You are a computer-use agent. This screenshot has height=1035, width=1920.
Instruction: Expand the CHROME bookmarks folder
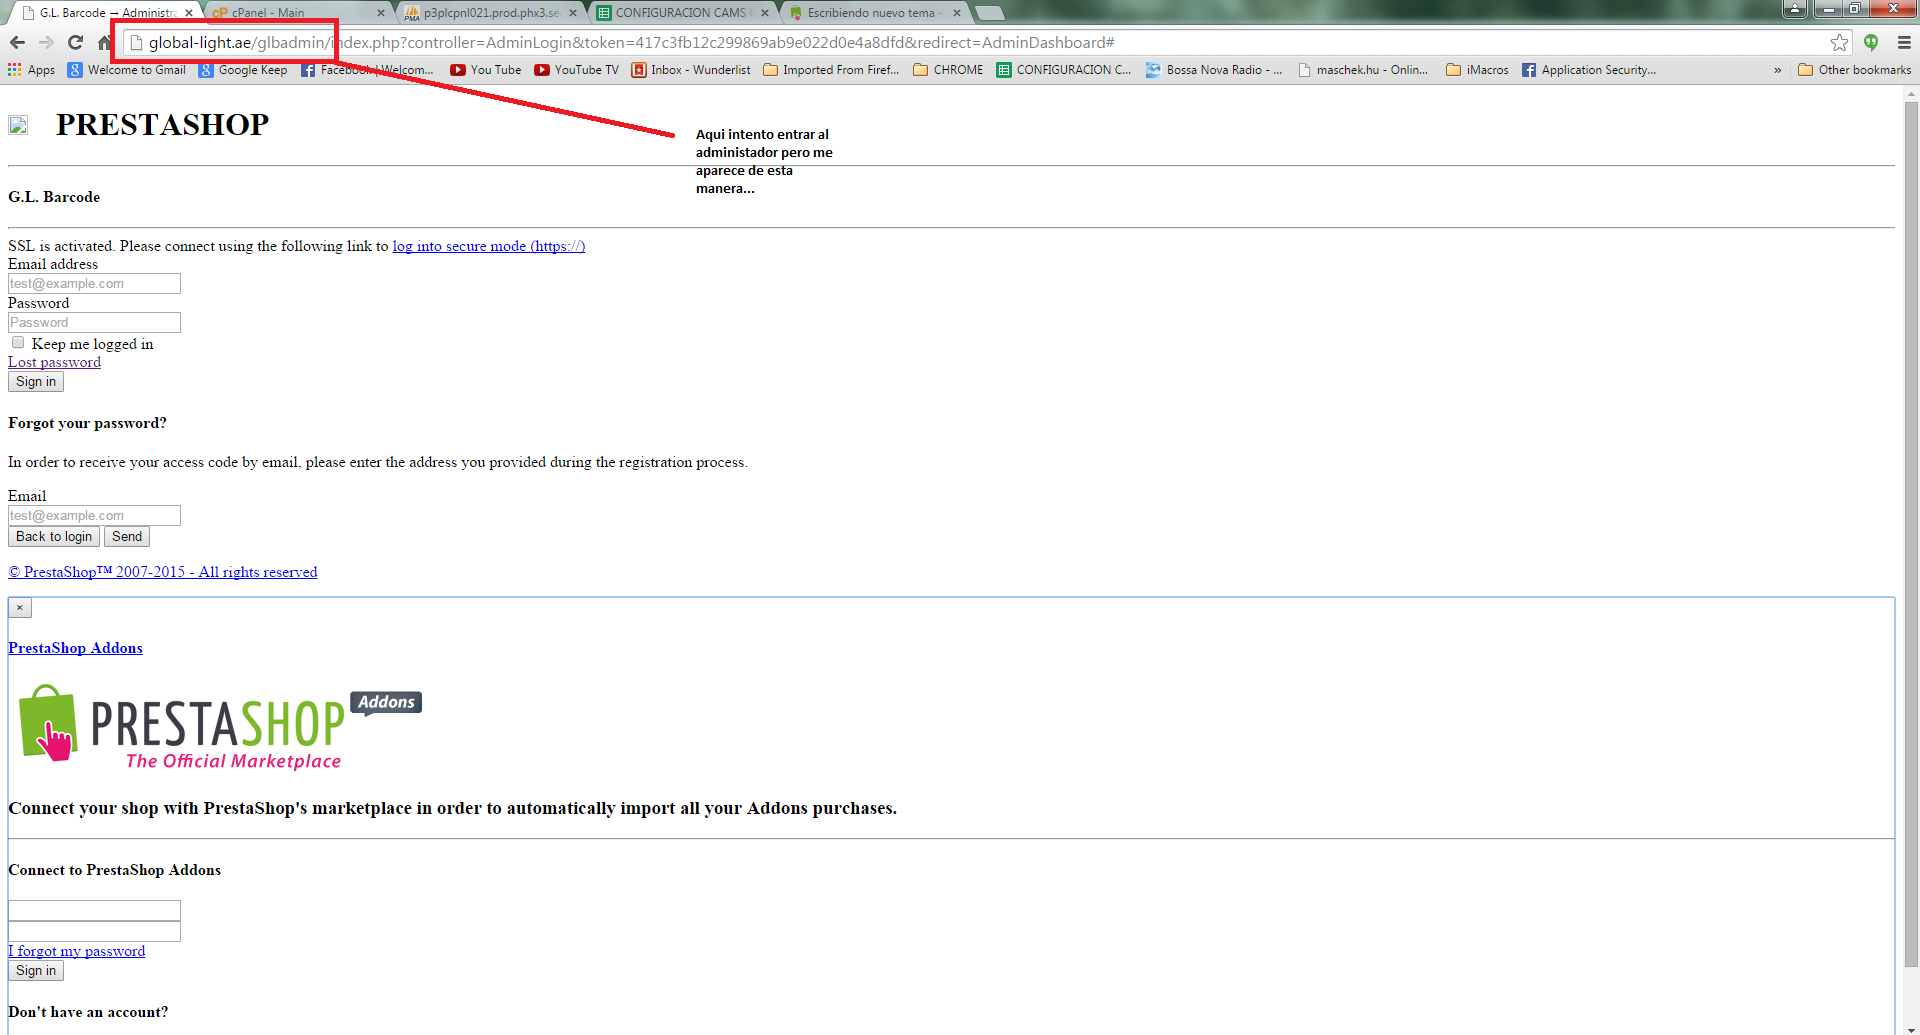click(948, 70)
